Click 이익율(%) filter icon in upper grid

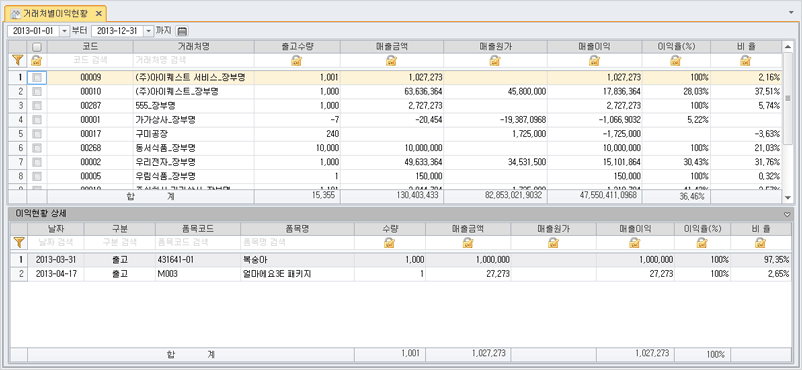676,61
